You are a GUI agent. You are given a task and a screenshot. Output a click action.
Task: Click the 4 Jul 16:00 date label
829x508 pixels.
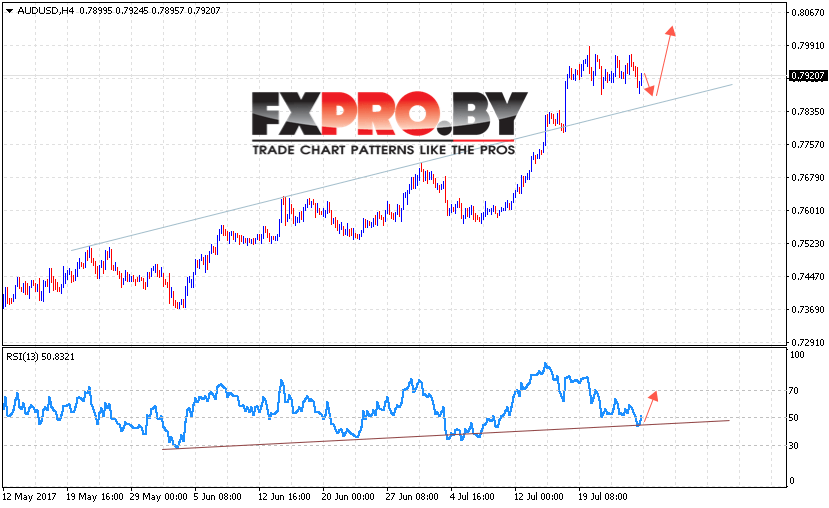pyautogui.click(x=472, y=497)
